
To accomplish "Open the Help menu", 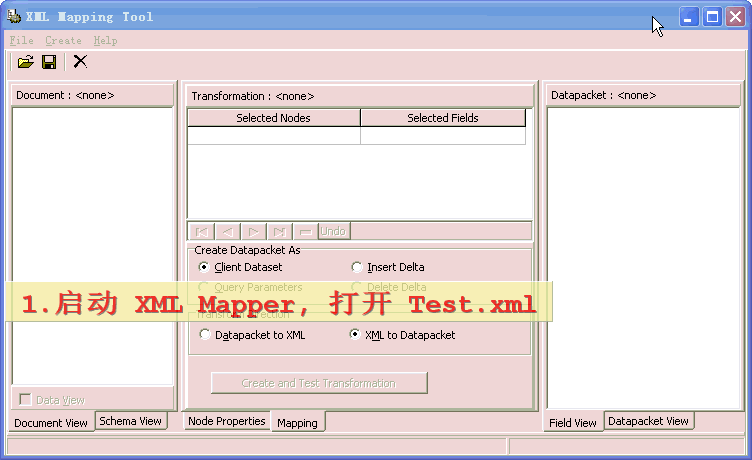I will tap(105, 40).
